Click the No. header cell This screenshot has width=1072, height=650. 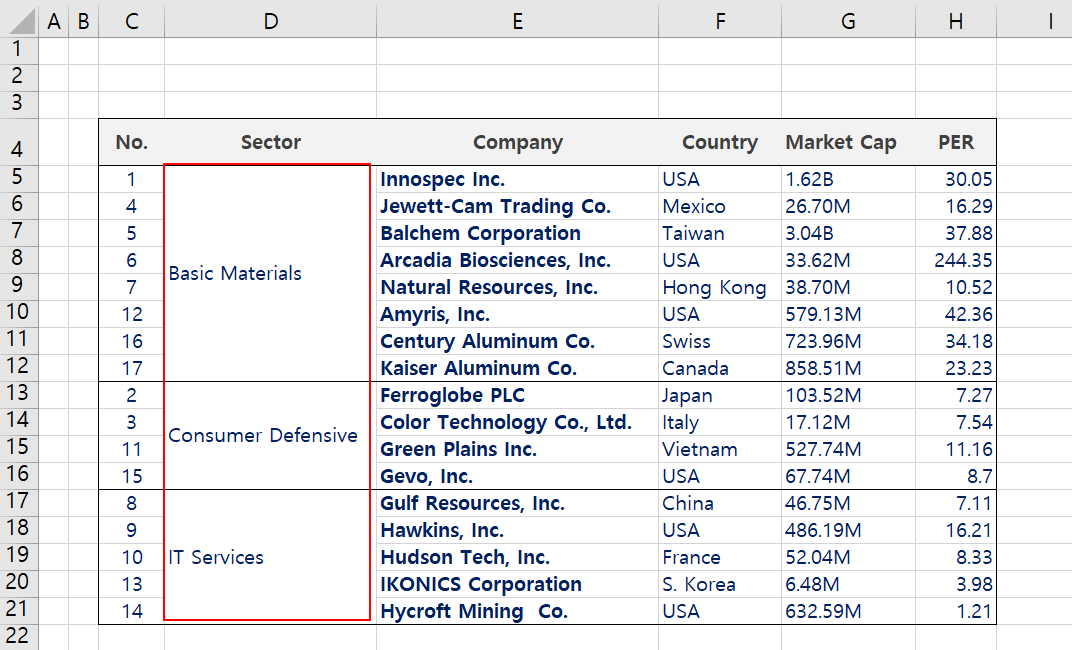(132, 142)
